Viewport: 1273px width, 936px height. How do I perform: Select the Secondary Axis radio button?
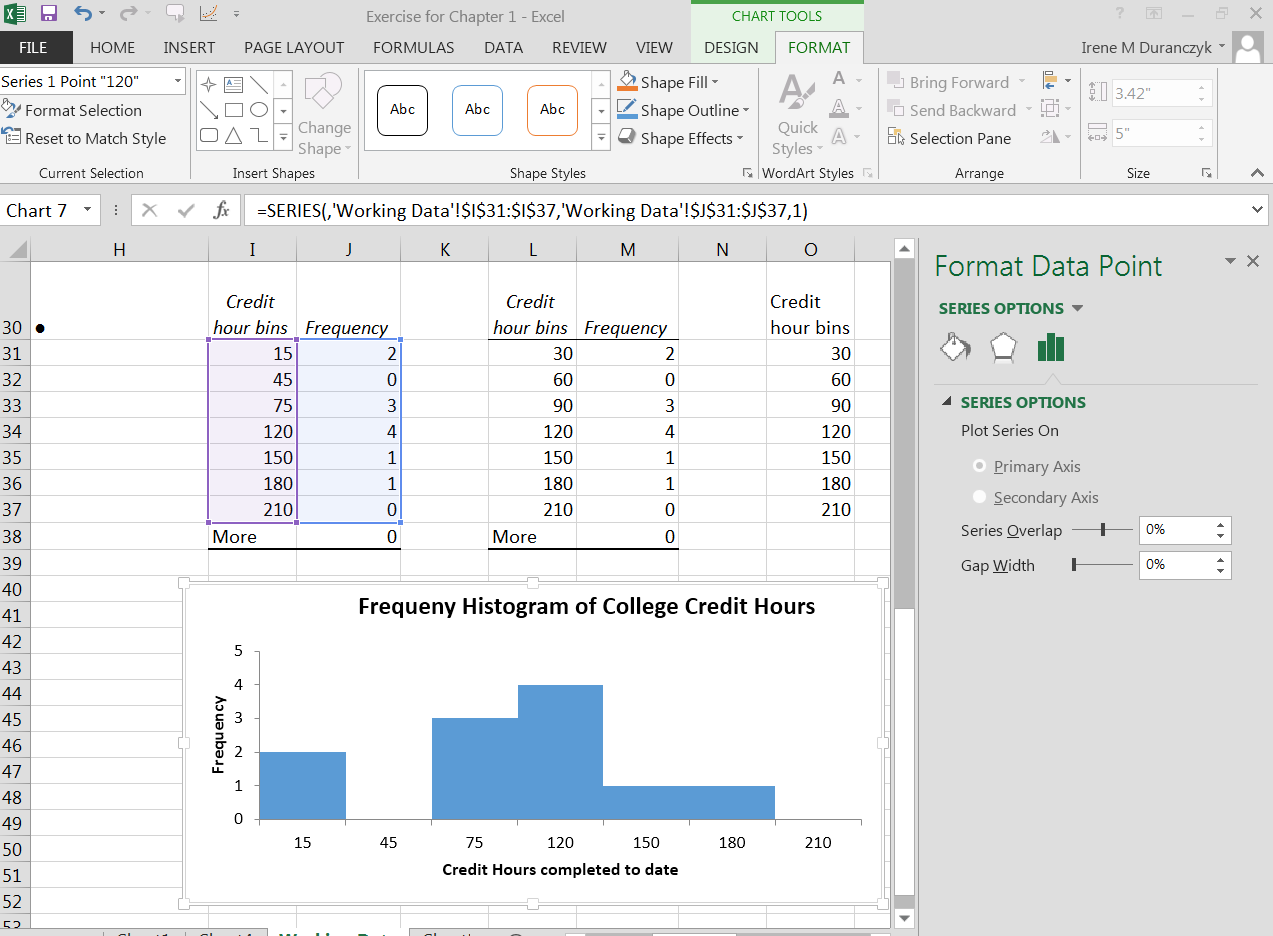tap(980, 497)
